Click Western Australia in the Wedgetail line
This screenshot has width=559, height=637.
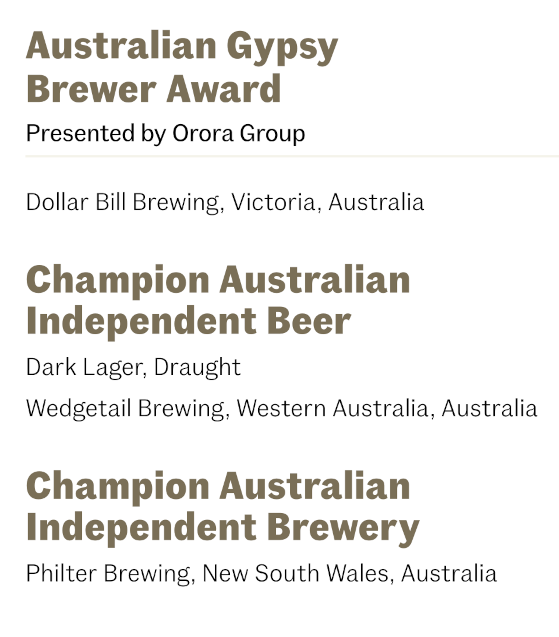point(333,408)
